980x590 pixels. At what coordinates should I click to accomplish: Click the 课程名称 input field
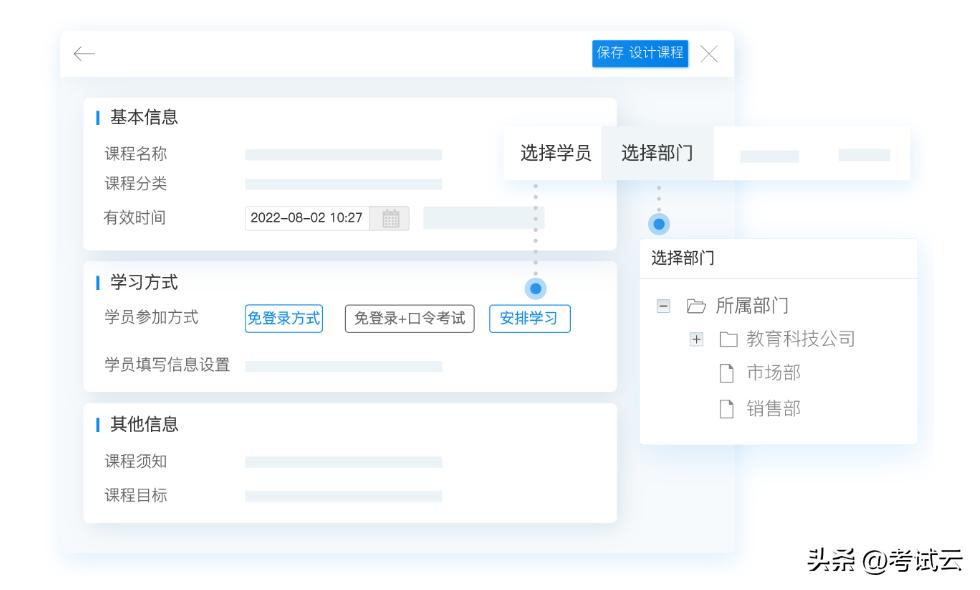pos(345,155)
